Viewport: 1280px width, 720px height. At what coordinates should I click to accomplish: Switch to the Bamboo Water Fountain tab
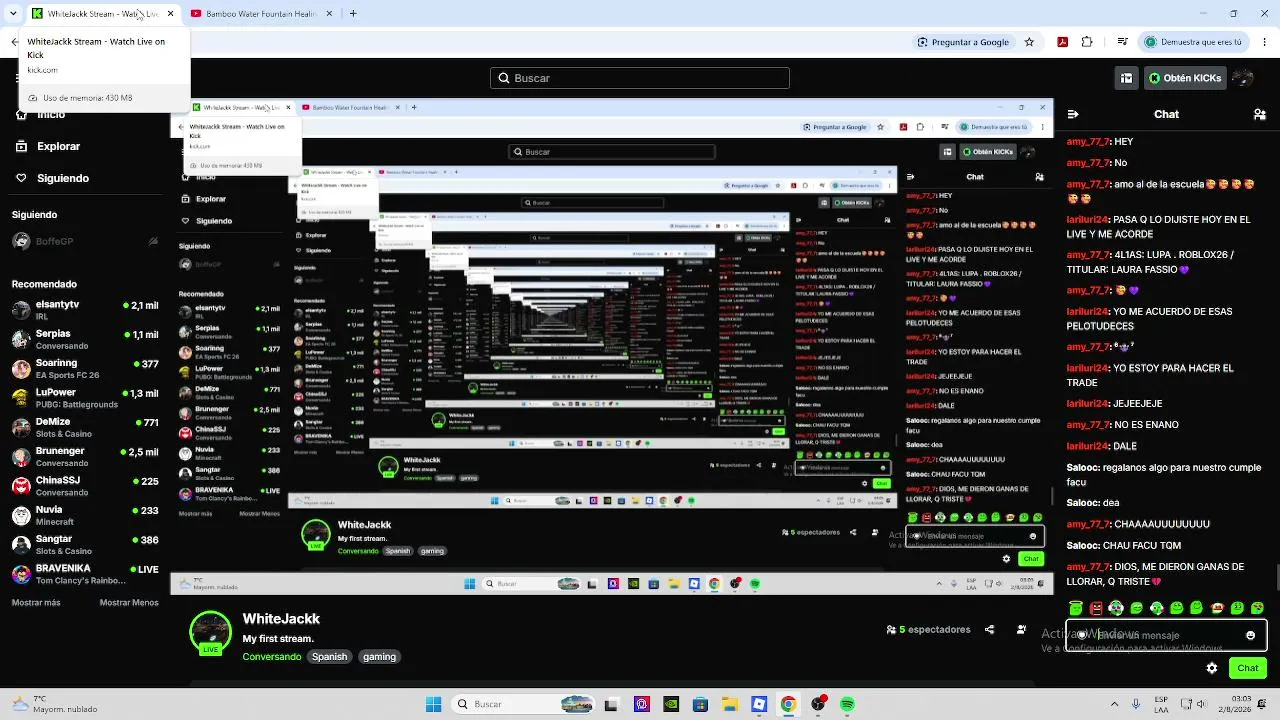[x=260, y=14]
